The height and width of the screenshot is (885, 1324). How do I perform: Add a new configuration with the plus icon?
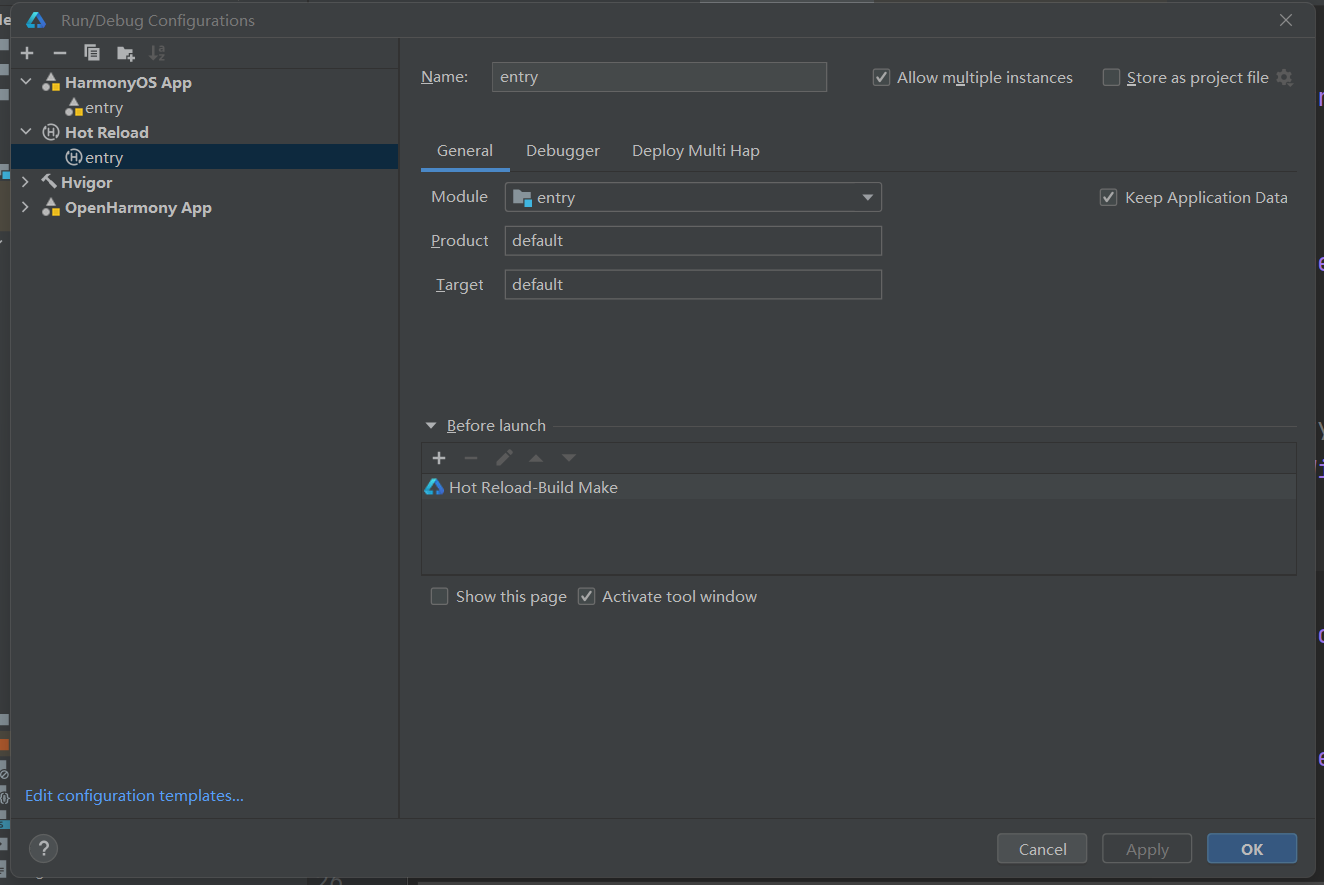[x=27, y=53]
